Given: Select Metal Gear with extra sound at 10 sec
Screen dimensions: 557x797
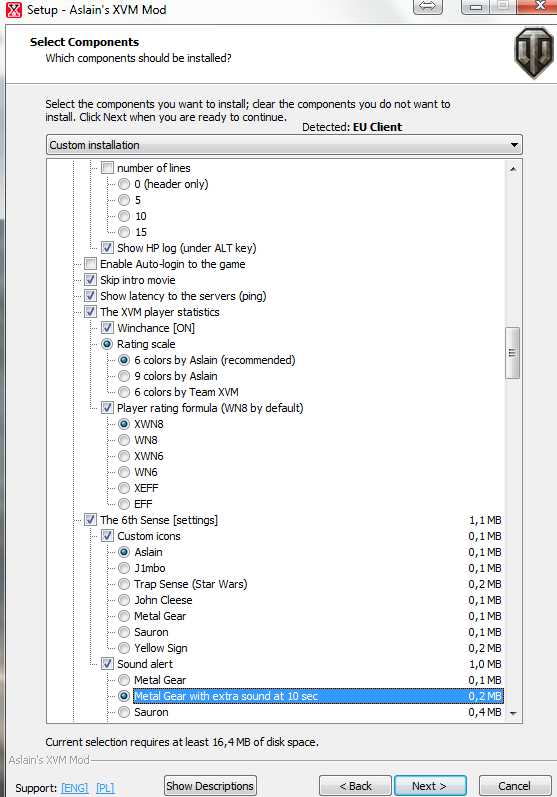Looking at the screenshot, I should click(124, 696).
